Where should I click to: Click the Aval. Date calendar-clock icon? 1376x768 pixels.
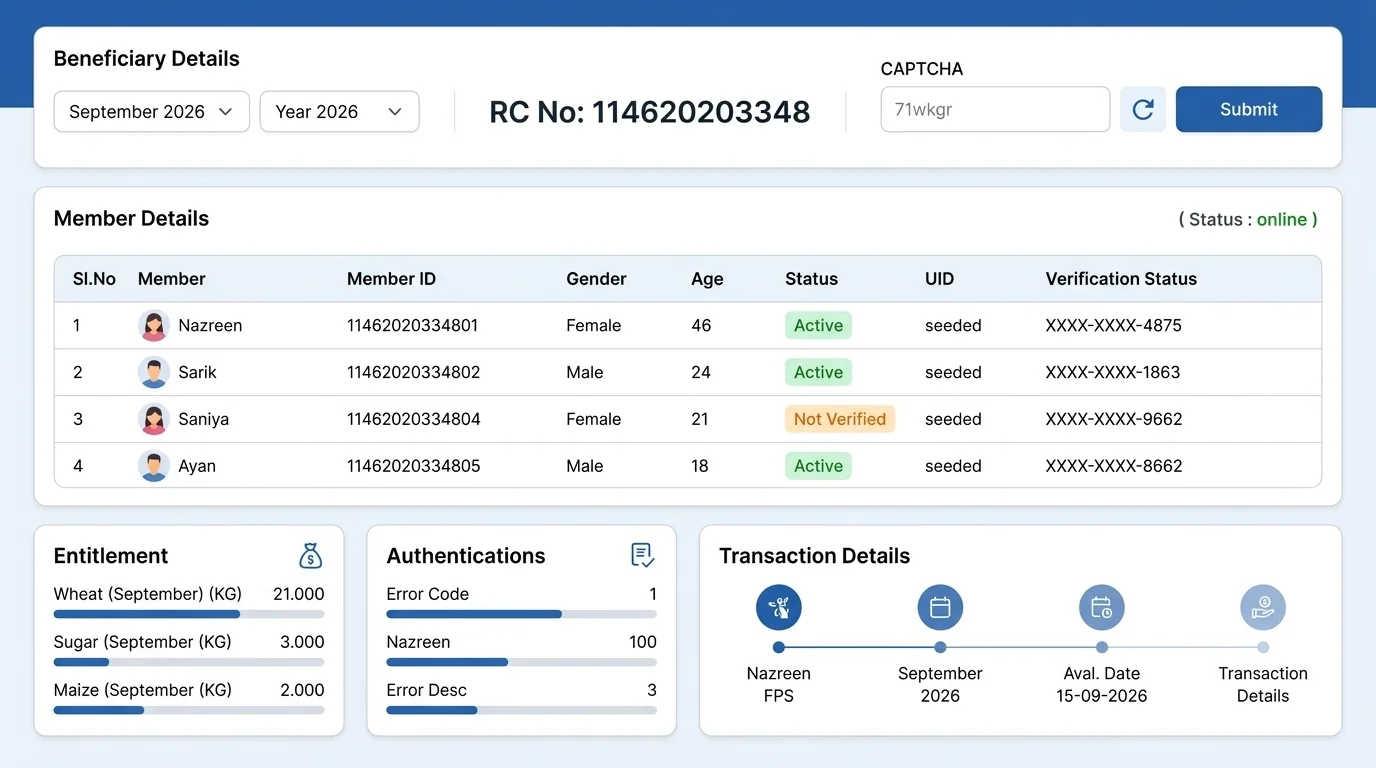(1102, 607)
